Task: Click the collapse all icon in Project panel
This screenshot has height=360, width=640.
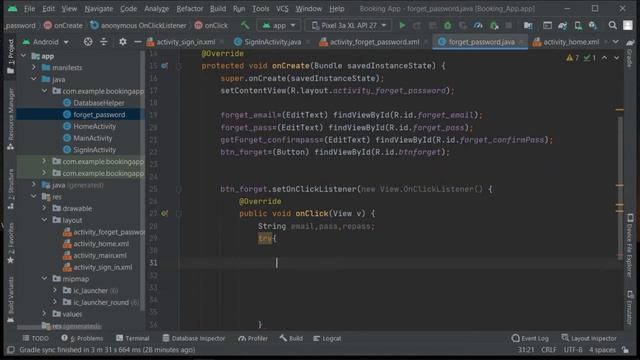Action: [x=104, y=42]
